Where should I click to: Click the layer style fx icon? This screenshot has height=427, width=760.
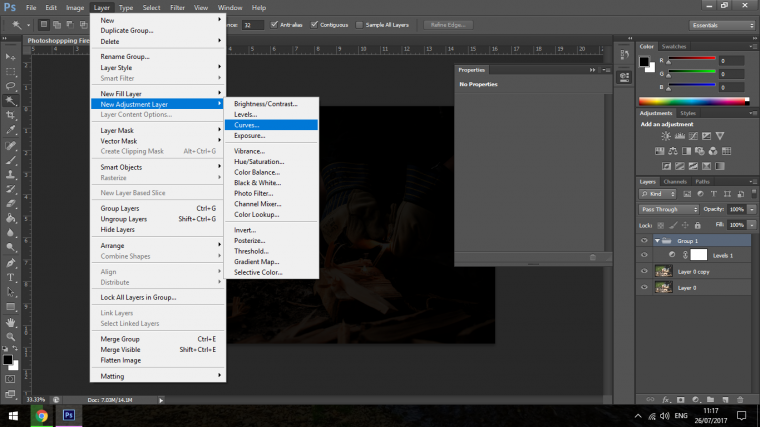click(666, 400)
